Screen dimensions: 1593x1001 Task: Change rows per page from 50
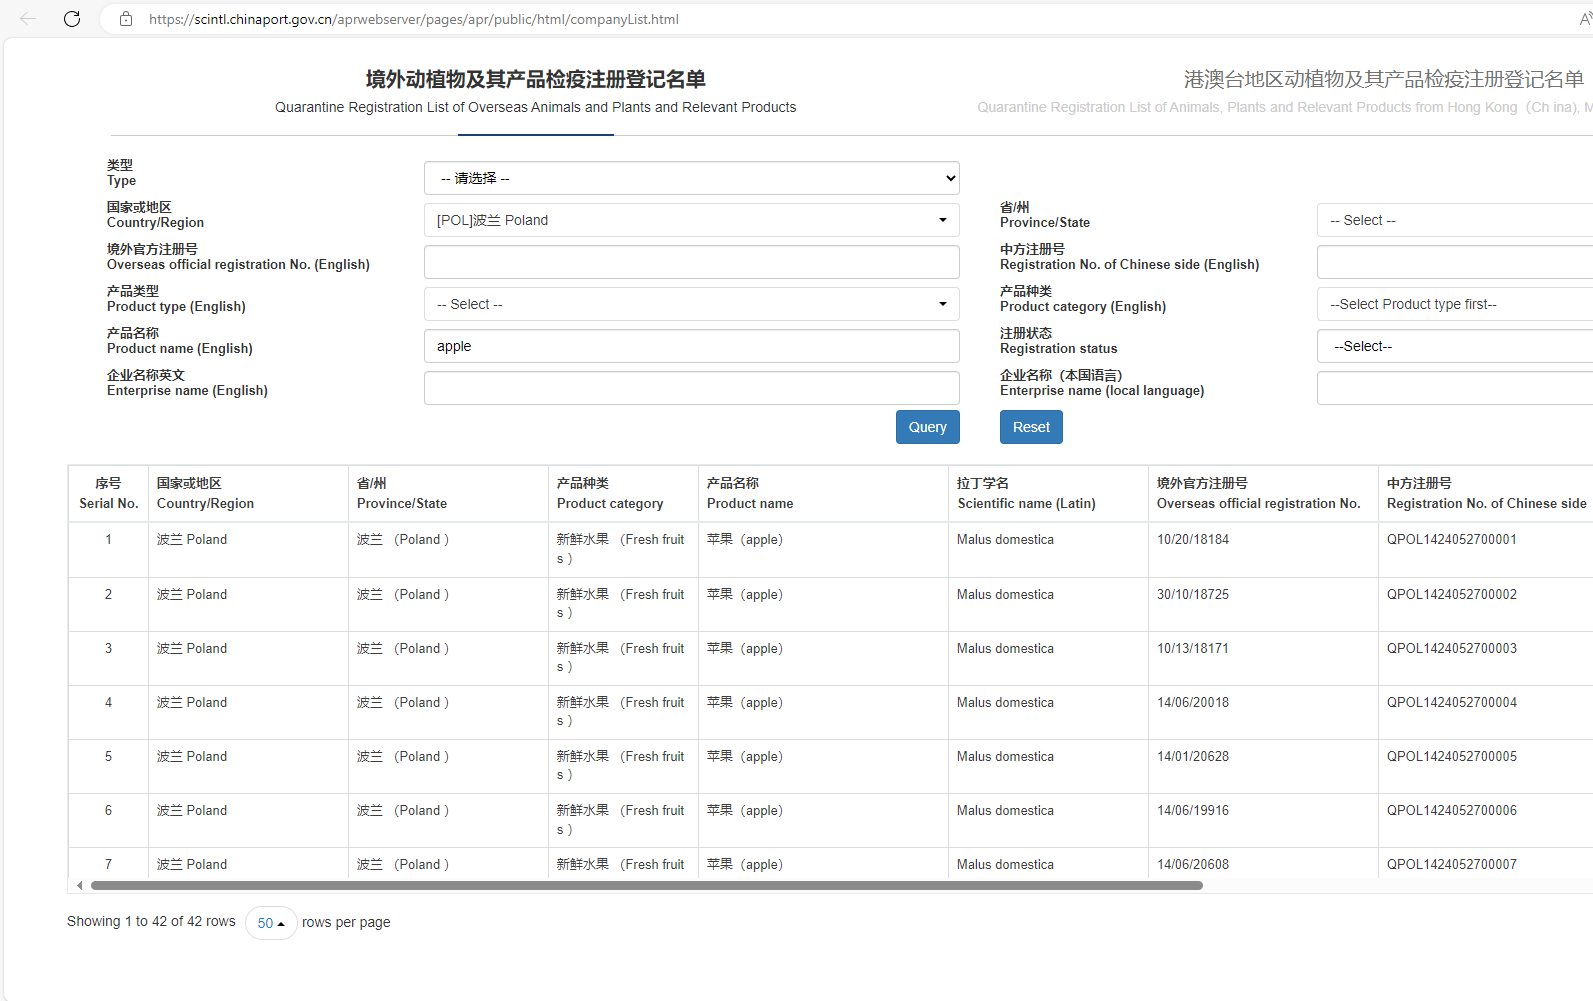[x=271, y=923]
